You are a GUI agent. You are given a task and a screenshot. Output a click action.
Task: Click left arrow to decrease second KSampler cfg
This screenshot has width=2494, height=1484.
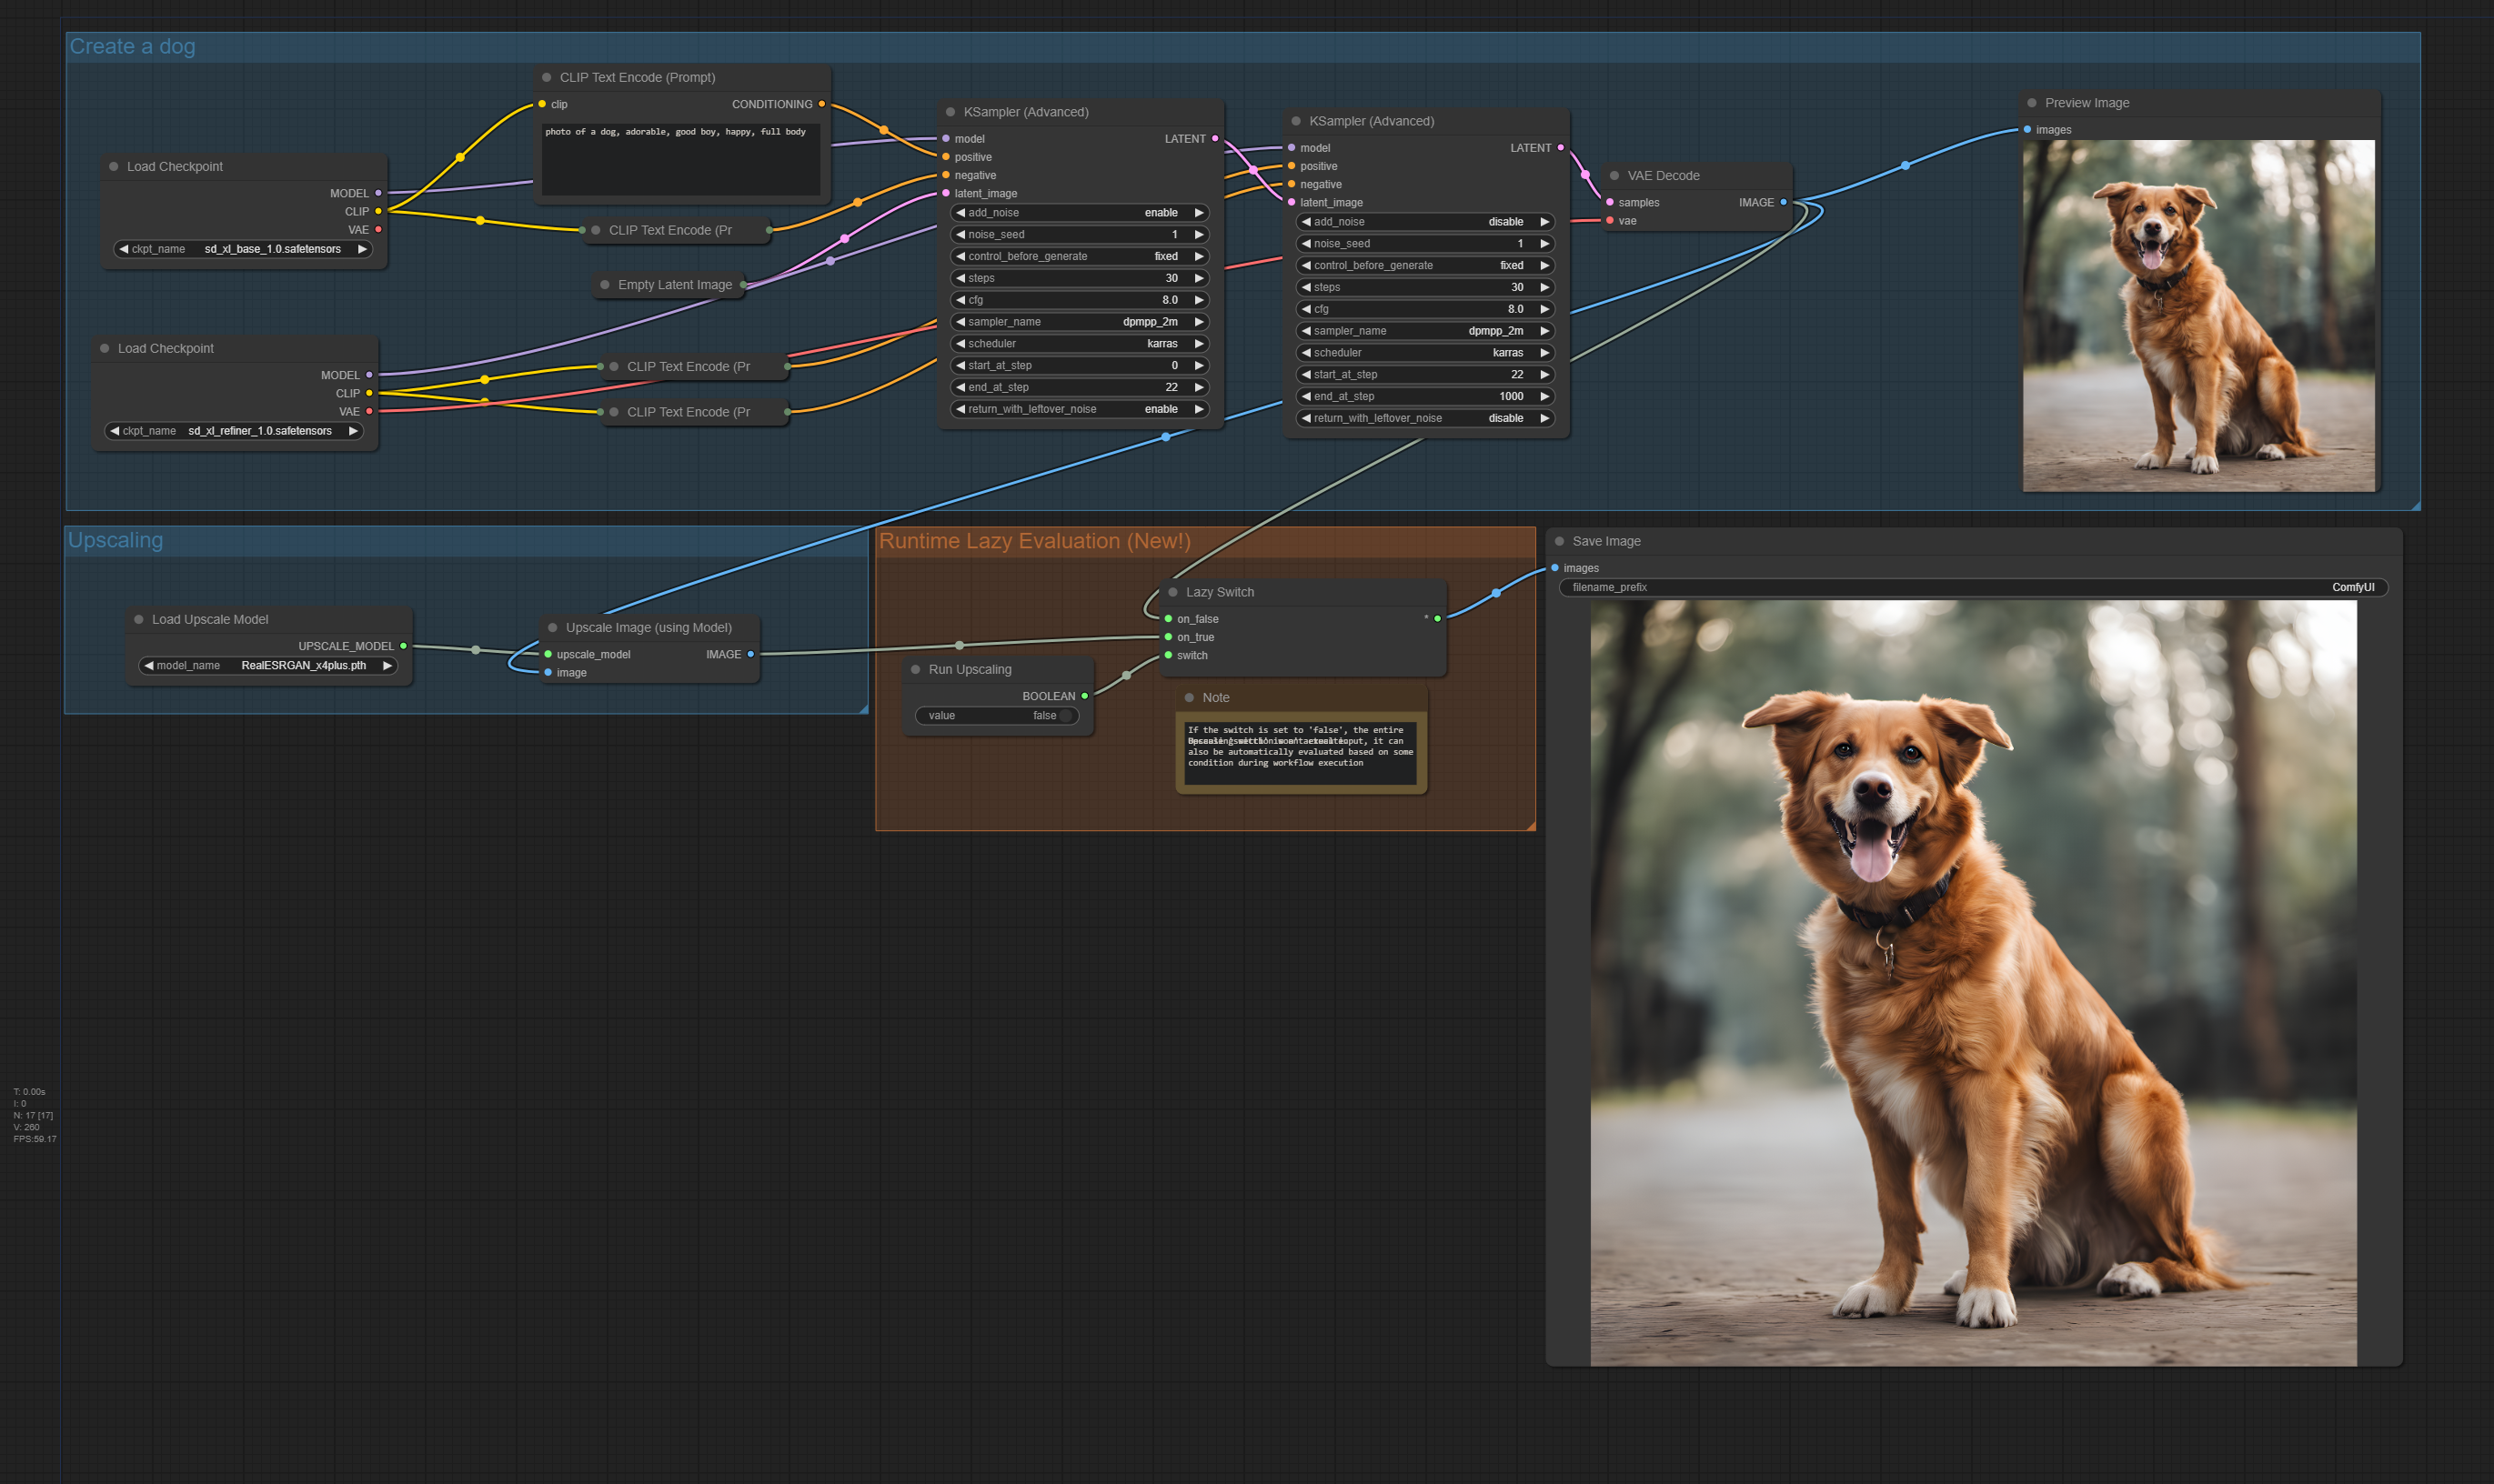1306,310
